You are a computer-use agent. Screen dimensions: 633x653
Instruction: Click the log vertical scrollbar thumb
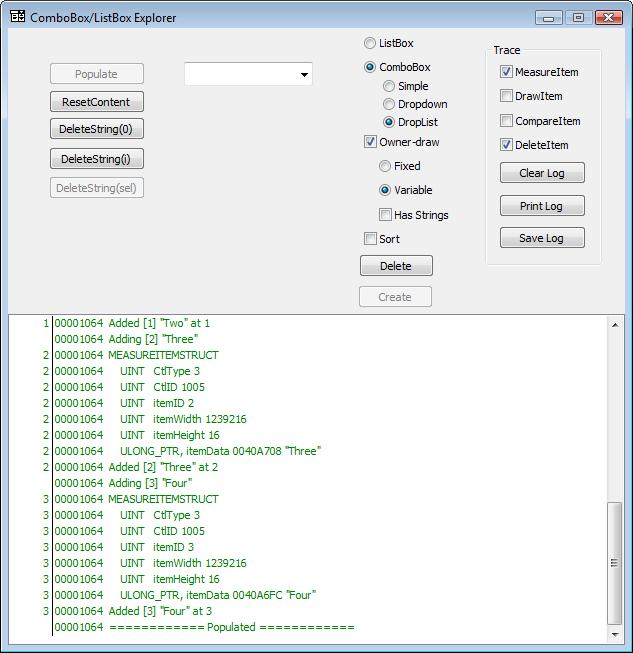(x=615, y=563)
